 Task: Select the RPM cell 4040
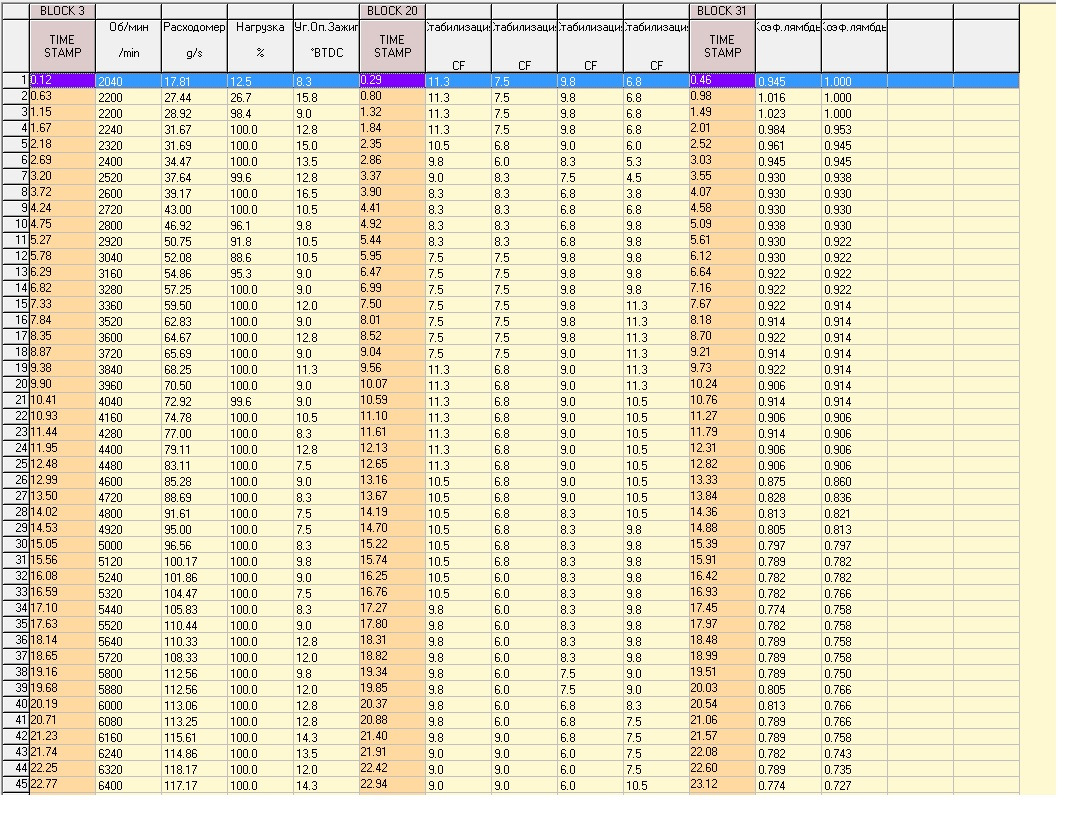128,402
